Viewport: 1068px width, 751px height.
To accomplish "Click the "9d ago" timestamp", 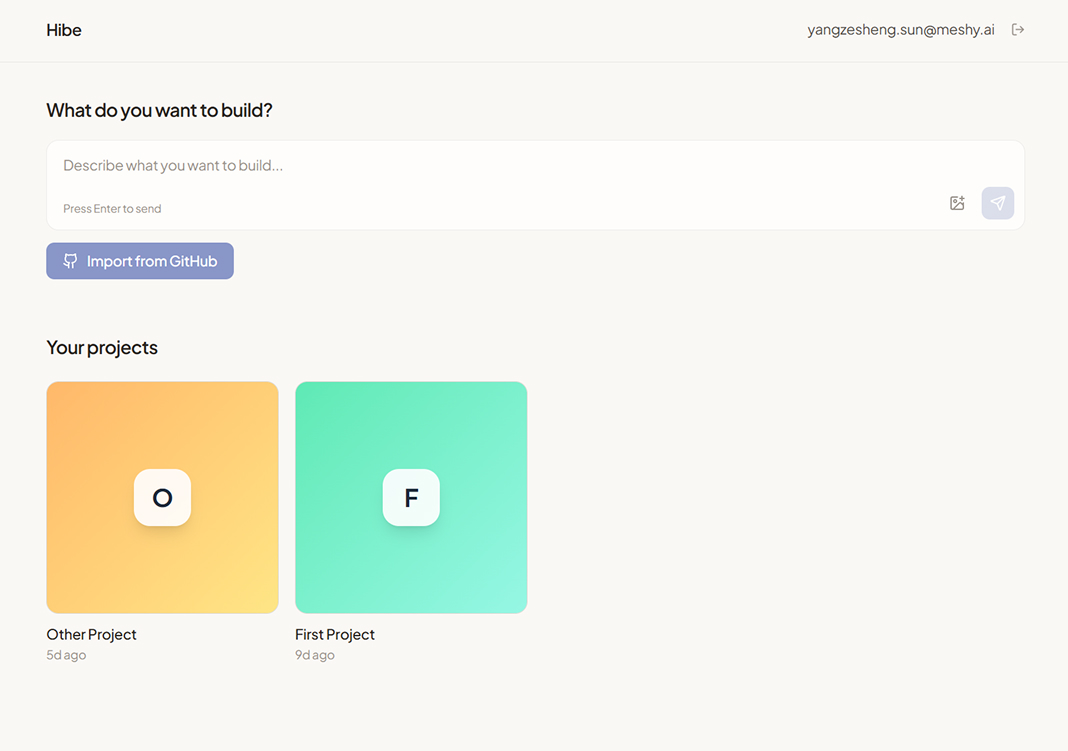I will tap(315, 655).
